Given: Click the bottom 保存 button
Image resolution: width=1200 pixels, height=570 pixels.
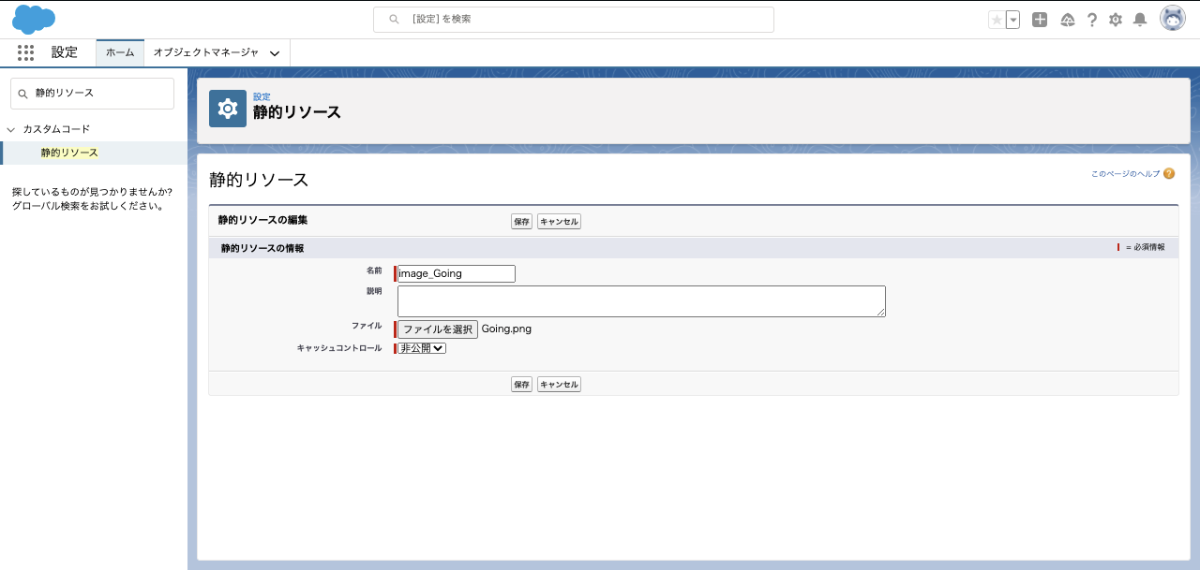Looking at the screenshot, I should 522,384.
